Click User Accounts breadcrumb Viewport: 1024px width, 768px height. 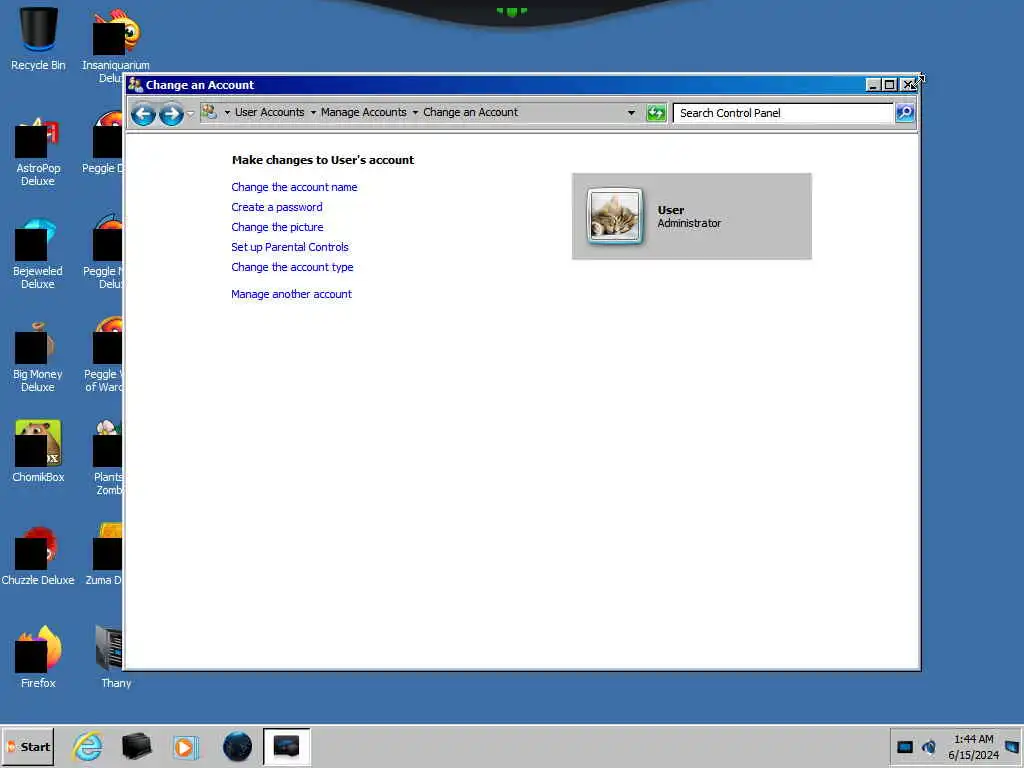[269, 112]
